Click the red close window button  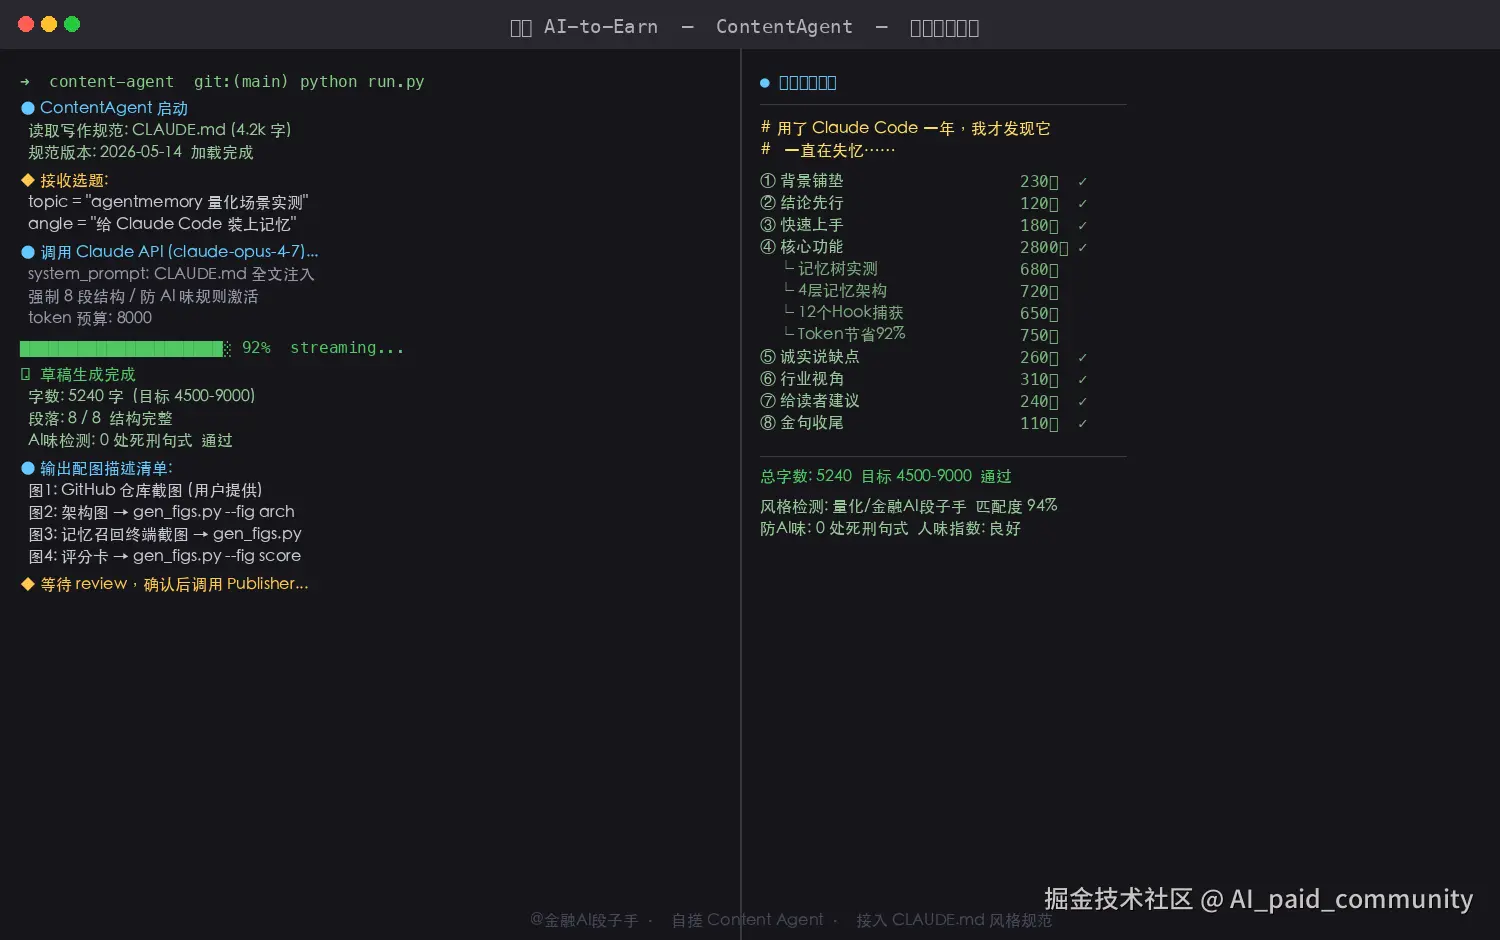(26, 24)
